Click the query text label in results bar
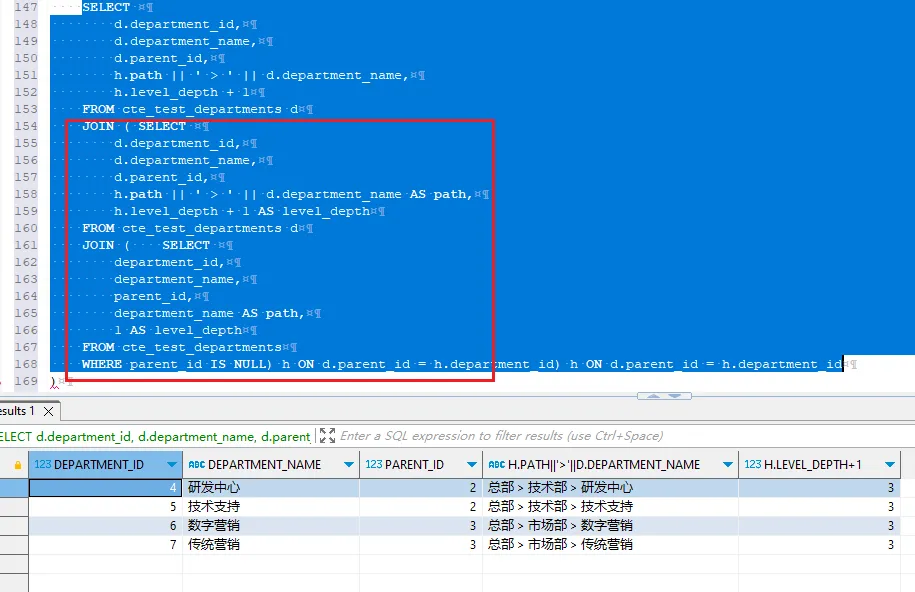This screenshot has width=915, height=592. [155, 436]
